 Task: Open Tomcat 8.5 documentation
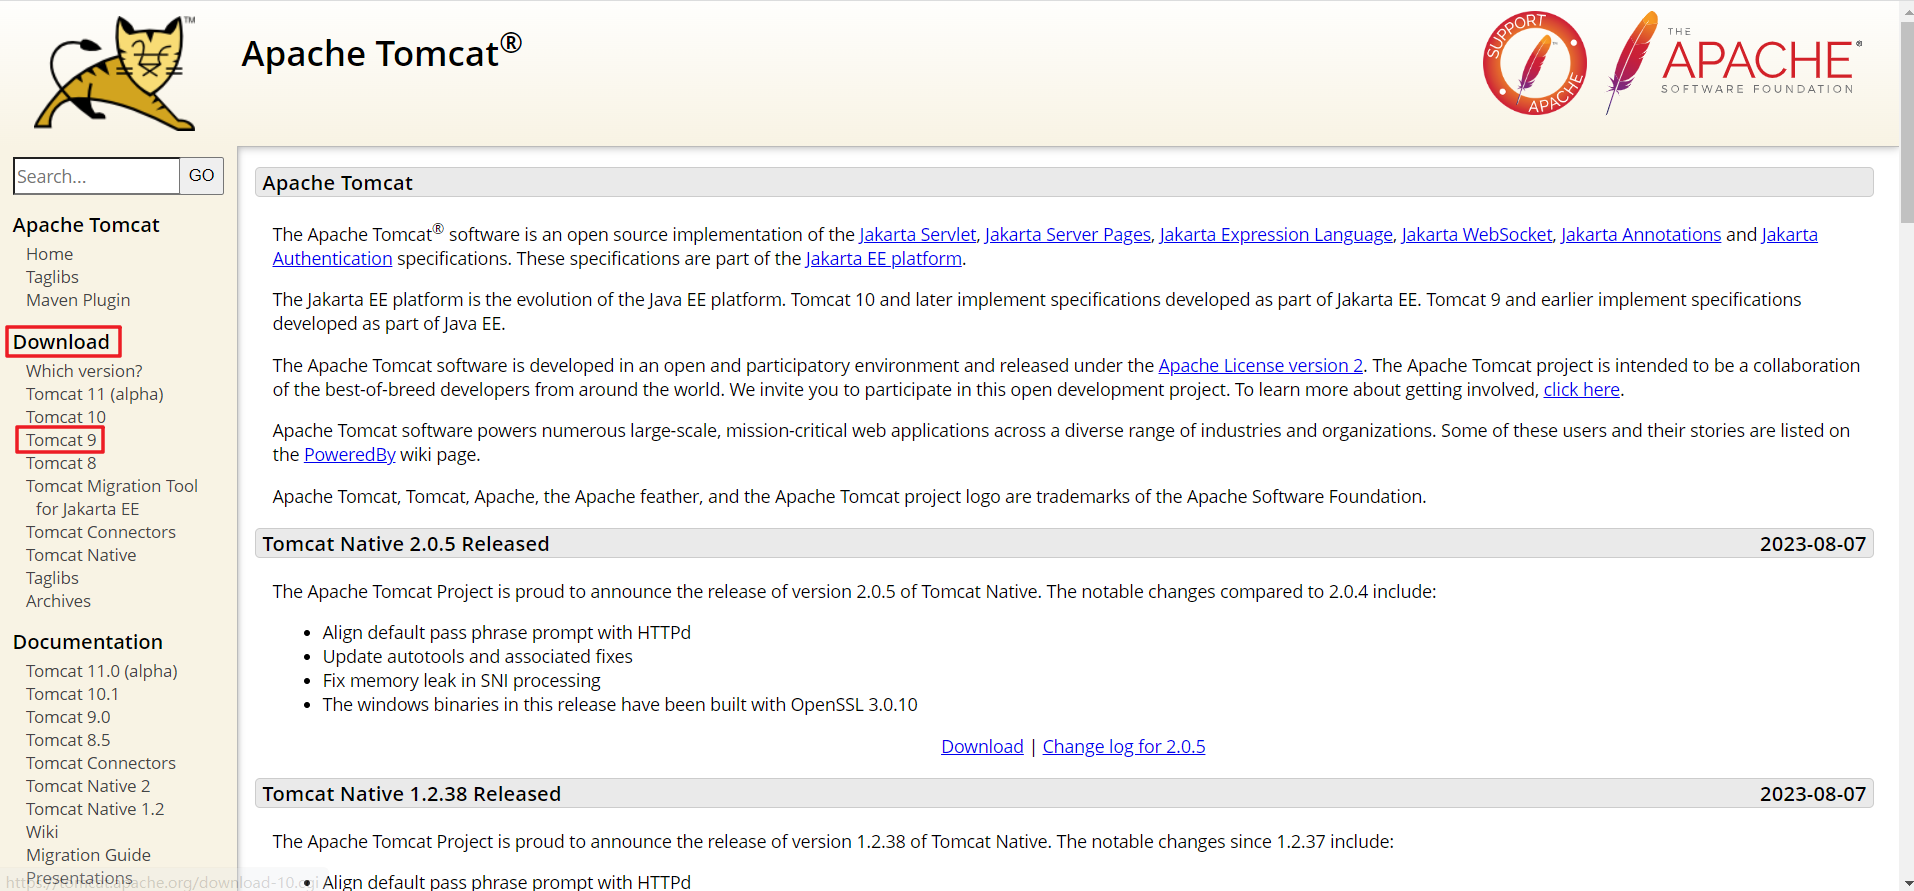(68, 740)
